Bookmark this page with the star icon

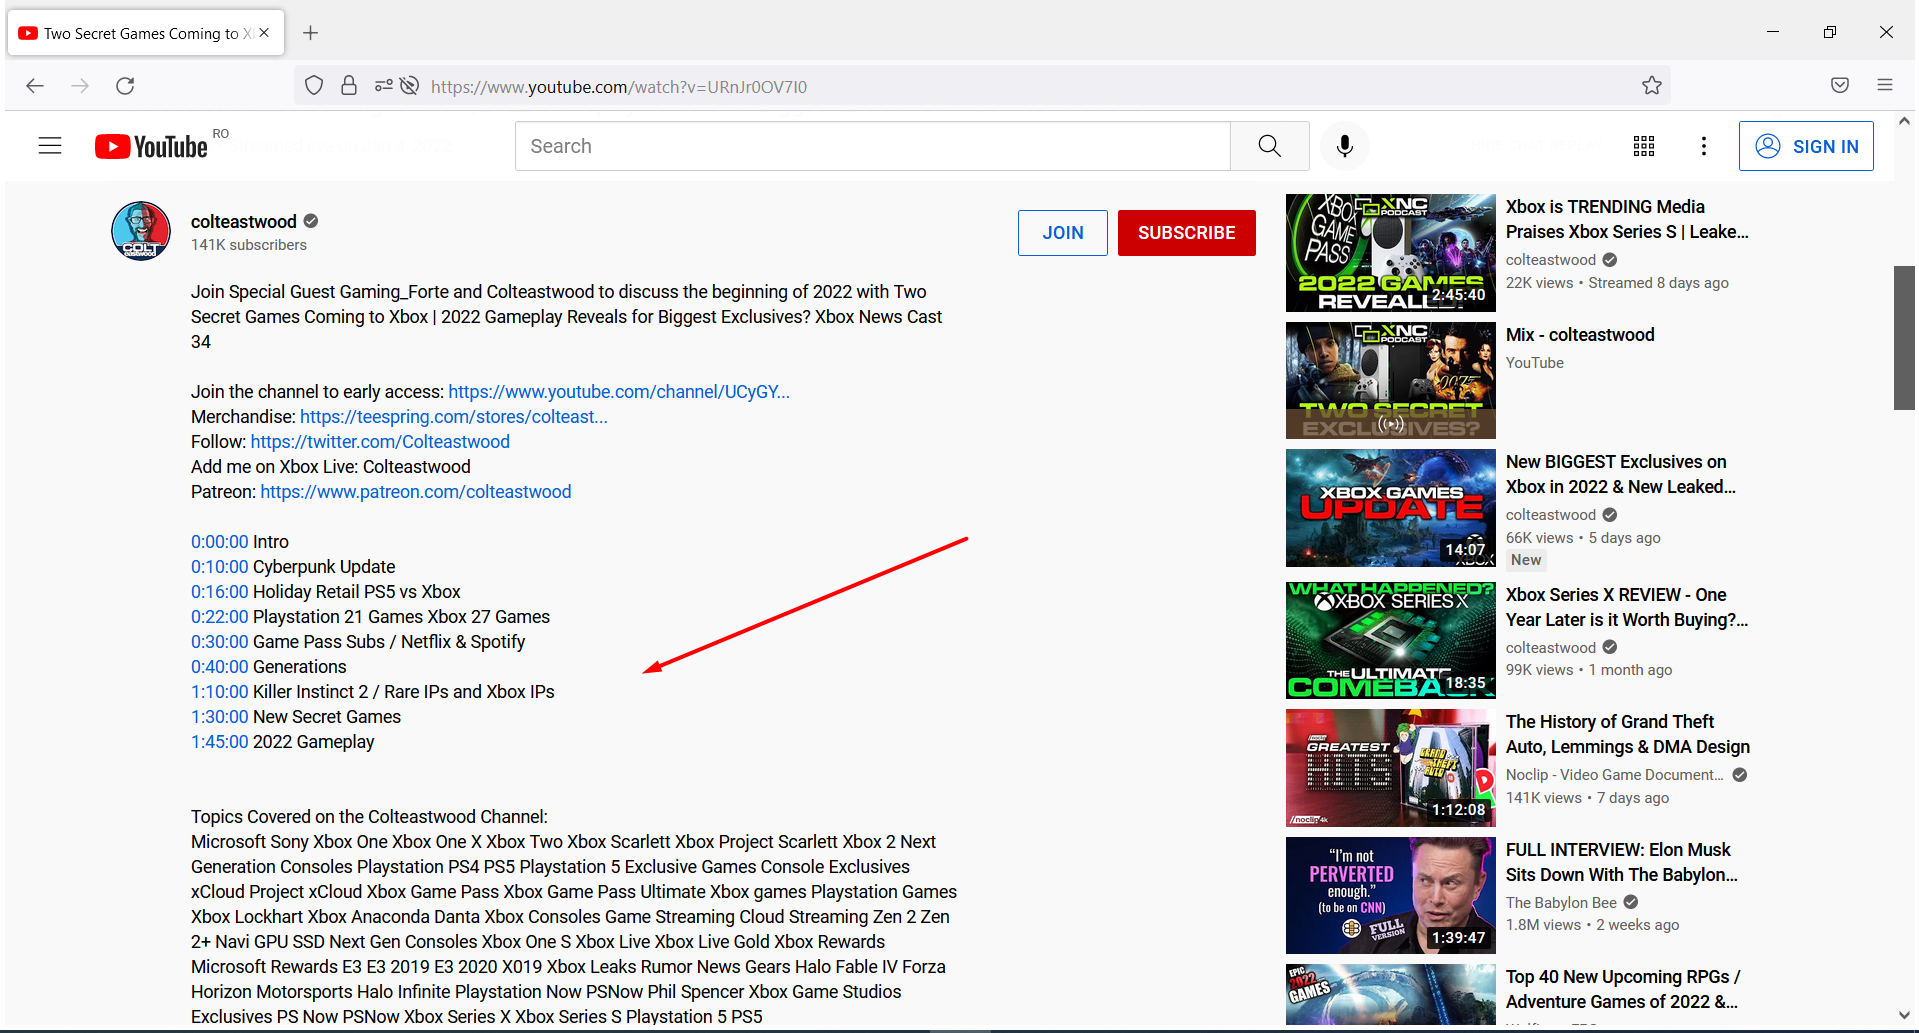pyautogui.click(x=1651, y=86)
